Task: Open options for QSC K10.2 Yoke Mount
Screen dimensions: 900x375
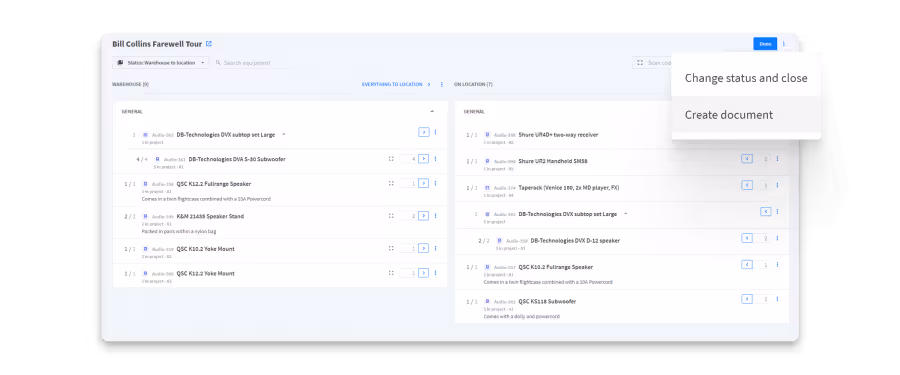Action: pos(435,248)
